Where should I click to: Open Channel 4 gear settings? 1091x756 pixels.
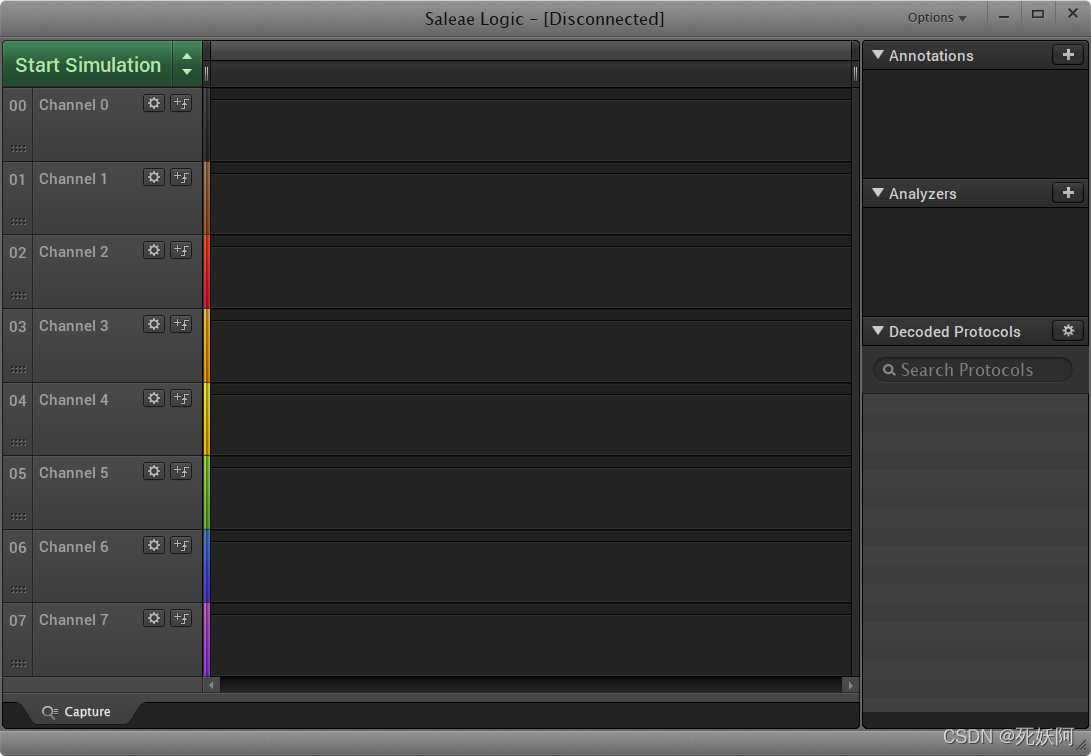pos(153,398)
